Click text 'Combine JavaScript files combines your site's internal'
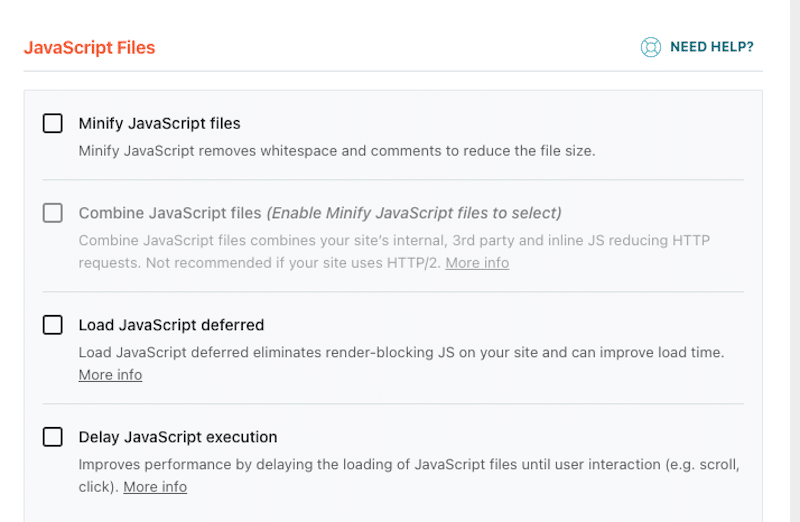This screenshot has width=800, height=522. click(x=263, y=240)
